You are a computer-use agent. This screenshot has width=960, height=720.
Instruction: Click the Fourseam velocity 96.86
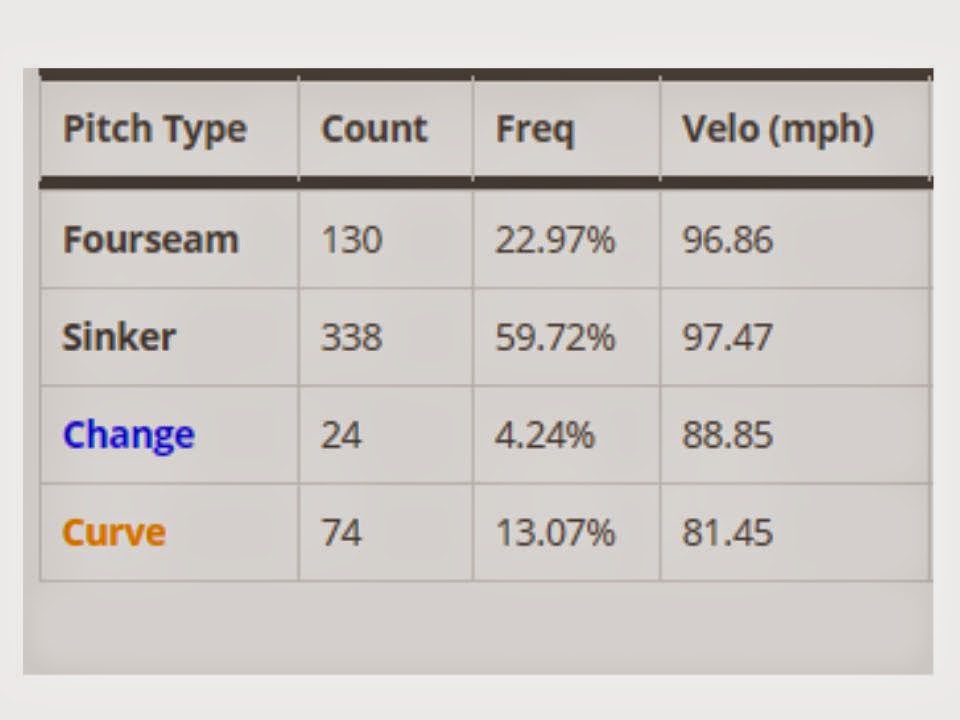[x=727, y=239]
